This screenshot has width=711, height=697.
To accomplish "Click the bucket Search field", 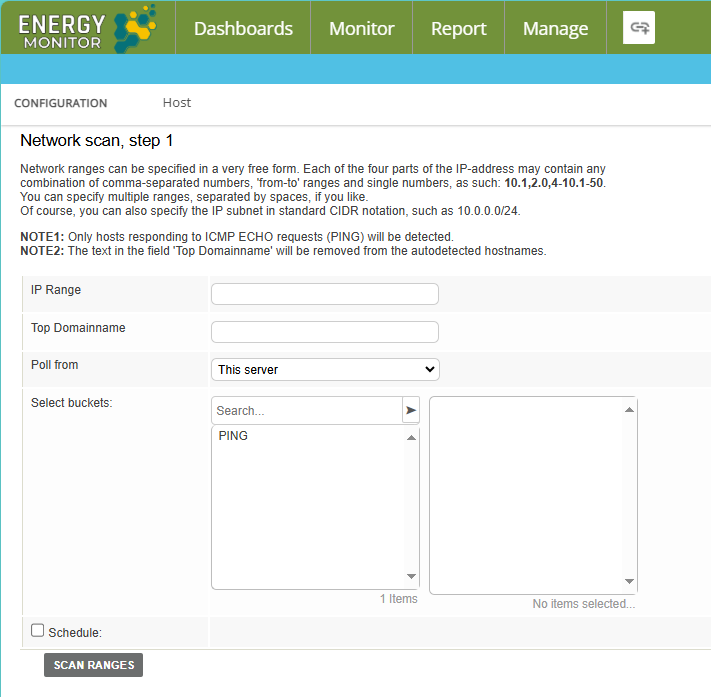I will coord(306,410).
